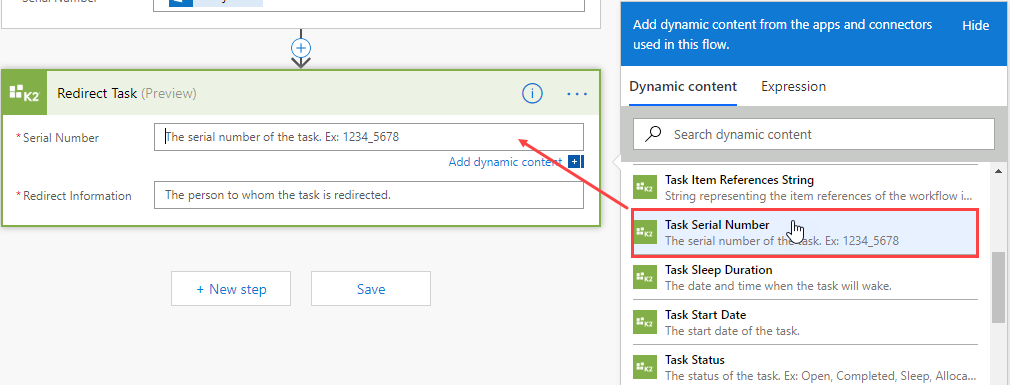Screen dimensions: 1010x385
Task: Open the ellipsis menu on Redirect Task
Action: tap(576, 94)
